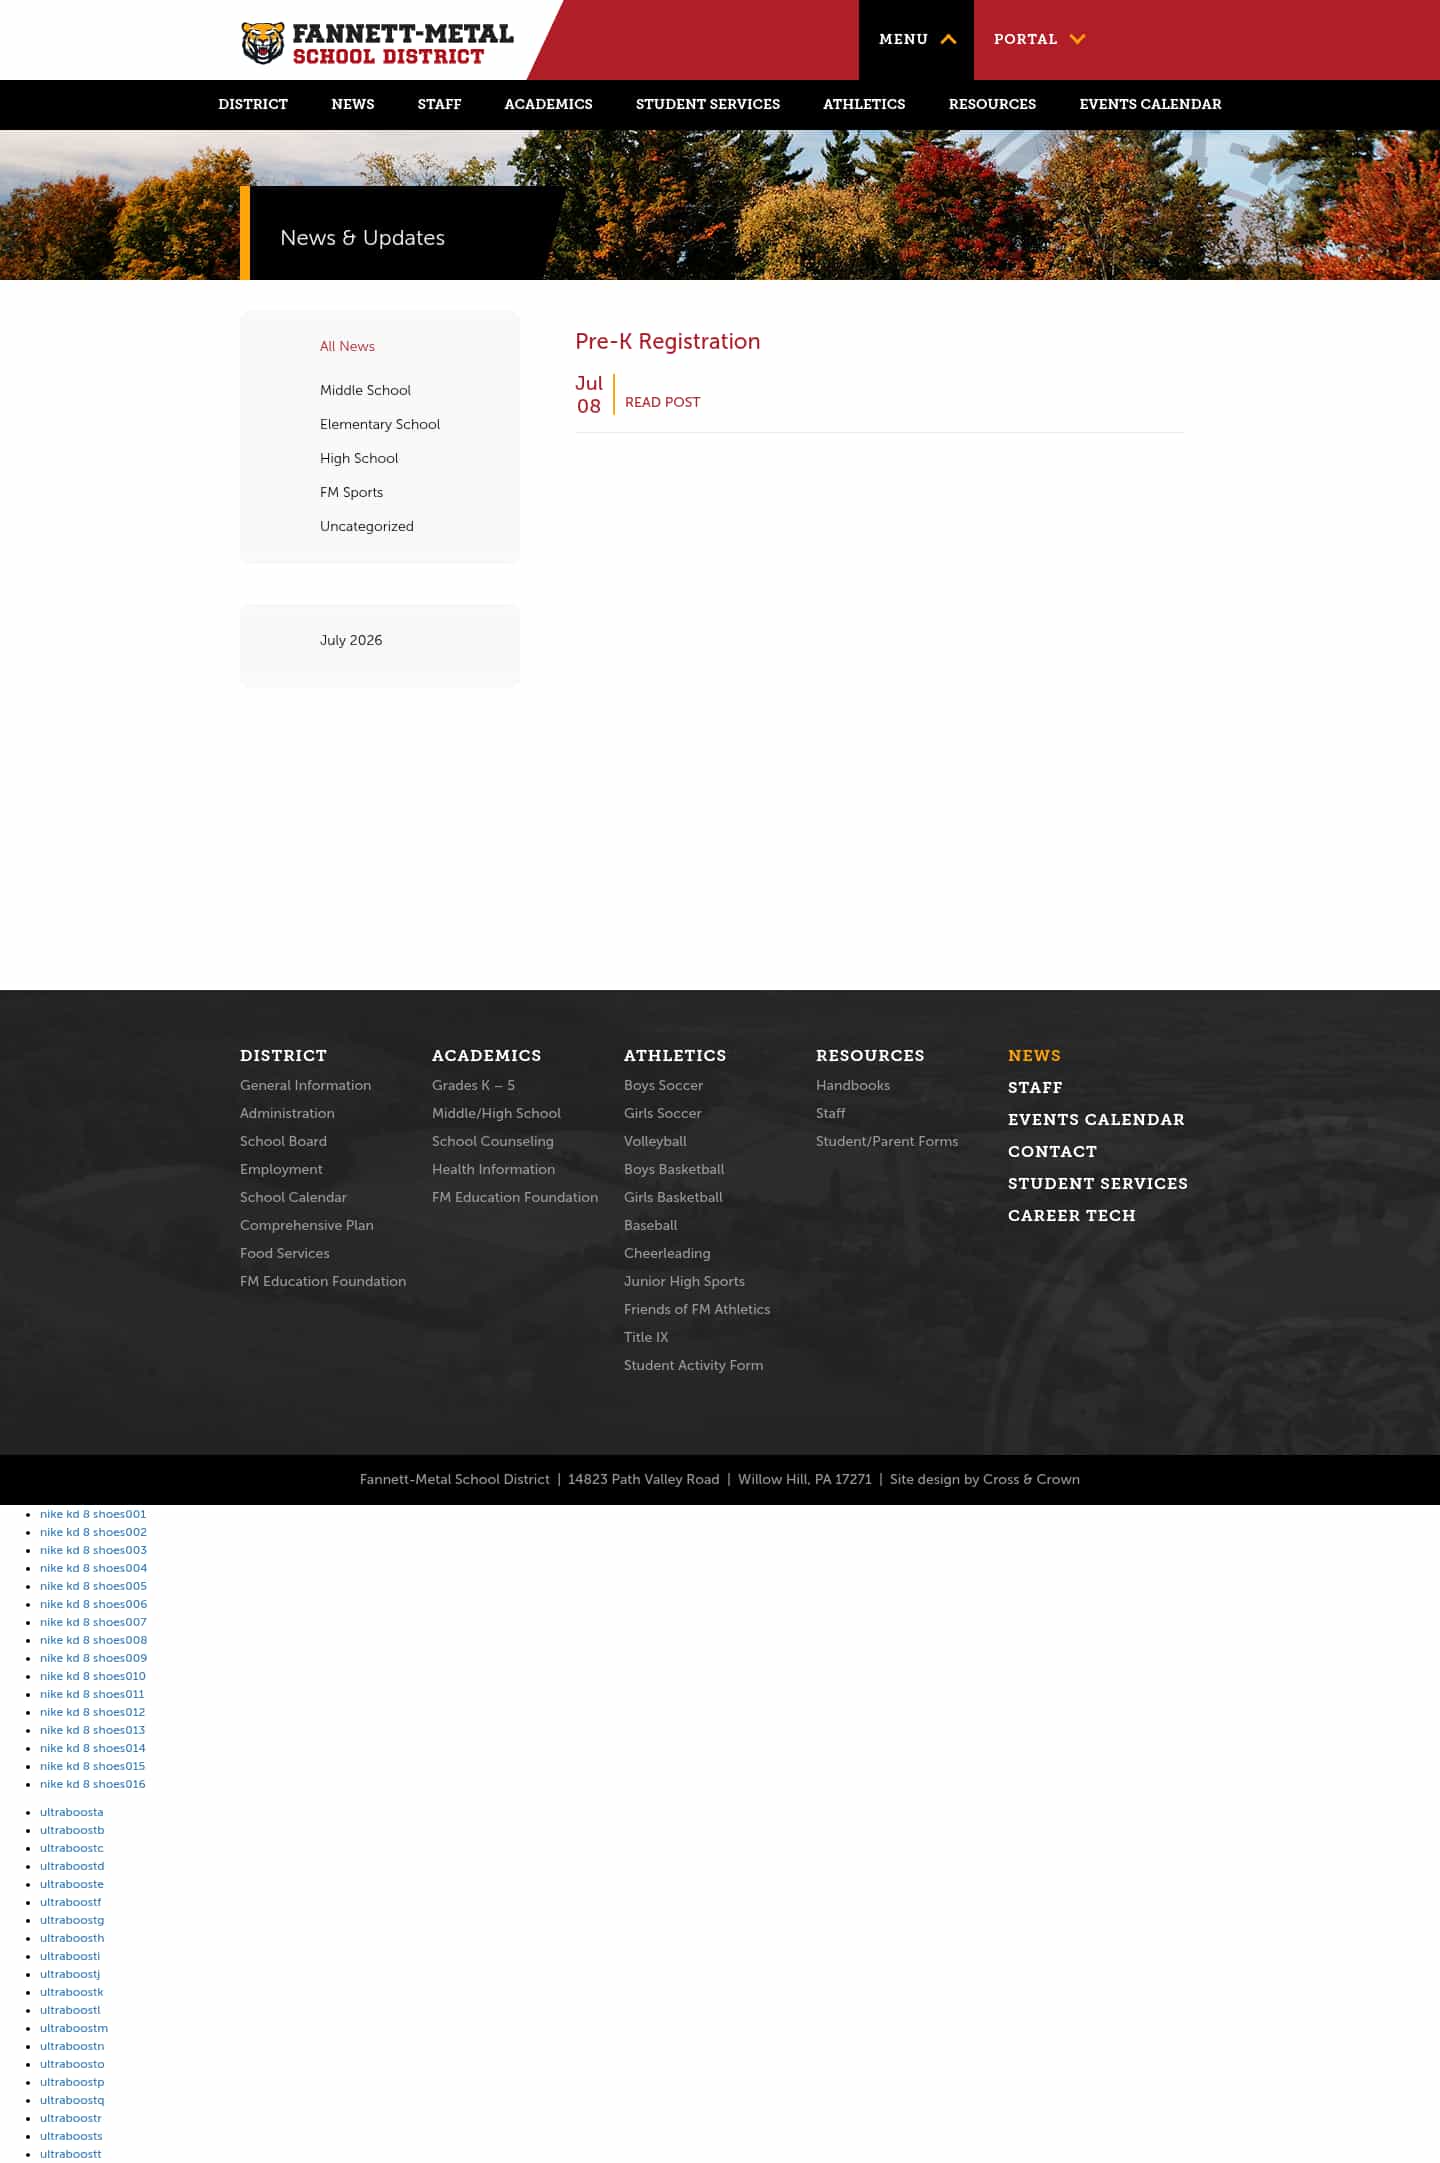Filter news by Elementary School
The height and width of the screenshot is (2163, 1440).
pos(380,424)
